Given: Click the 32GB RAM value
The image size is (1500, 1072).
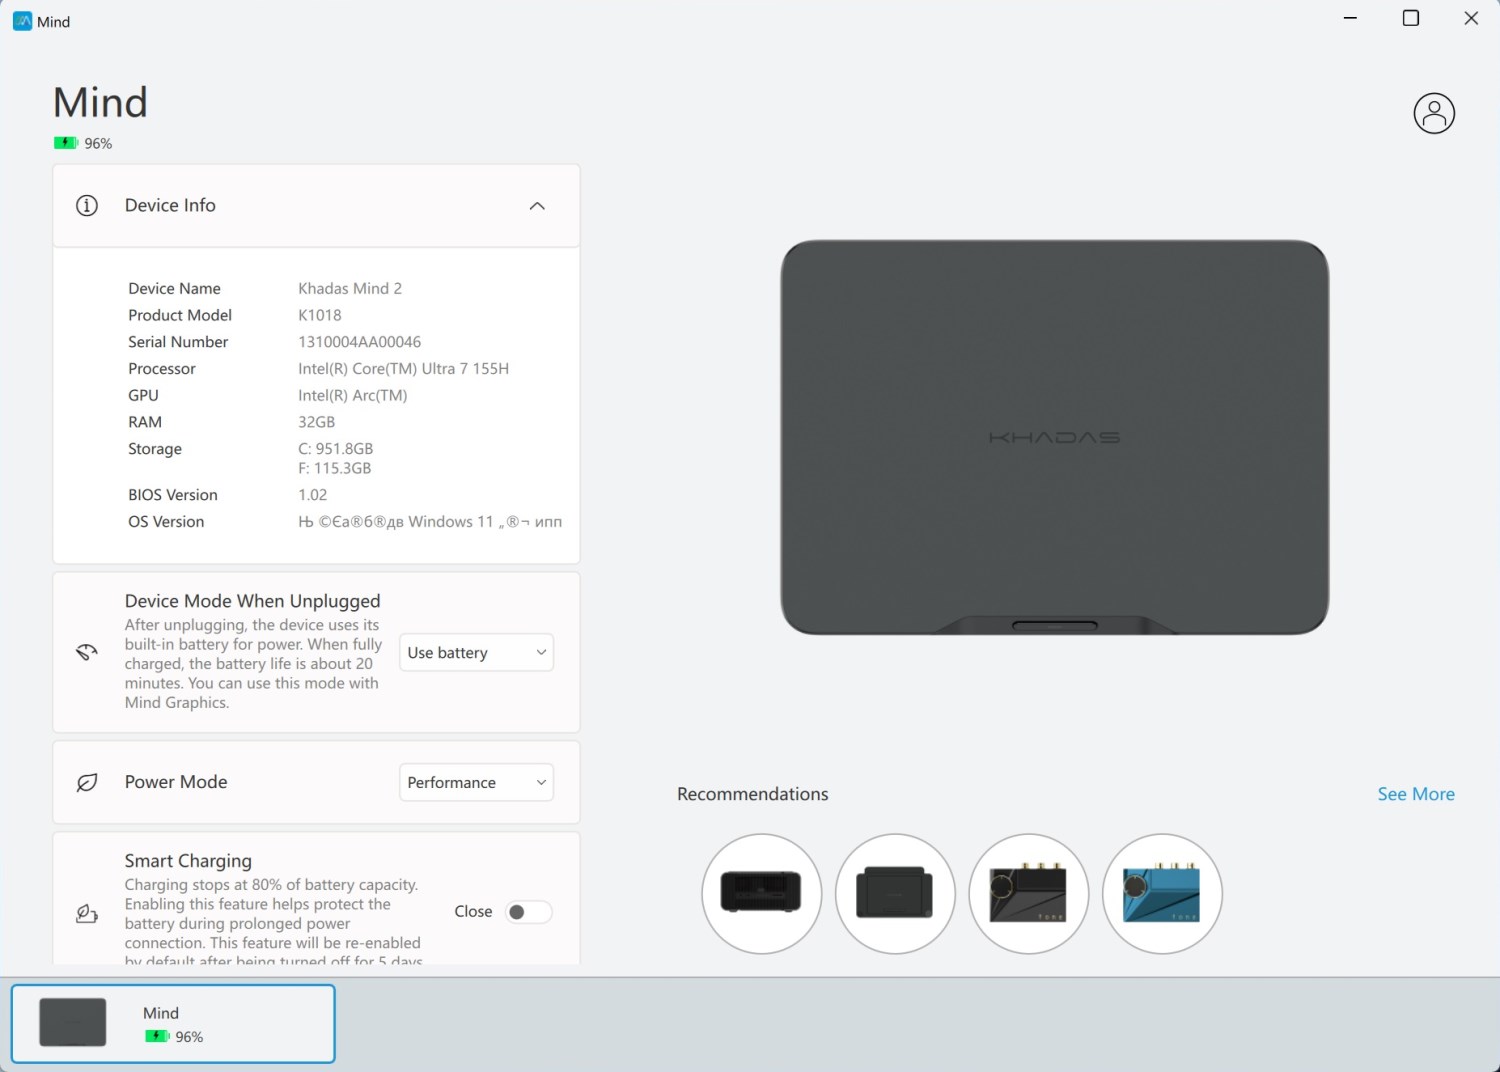Looking at the screenshot, I should (x=317, y=422).
